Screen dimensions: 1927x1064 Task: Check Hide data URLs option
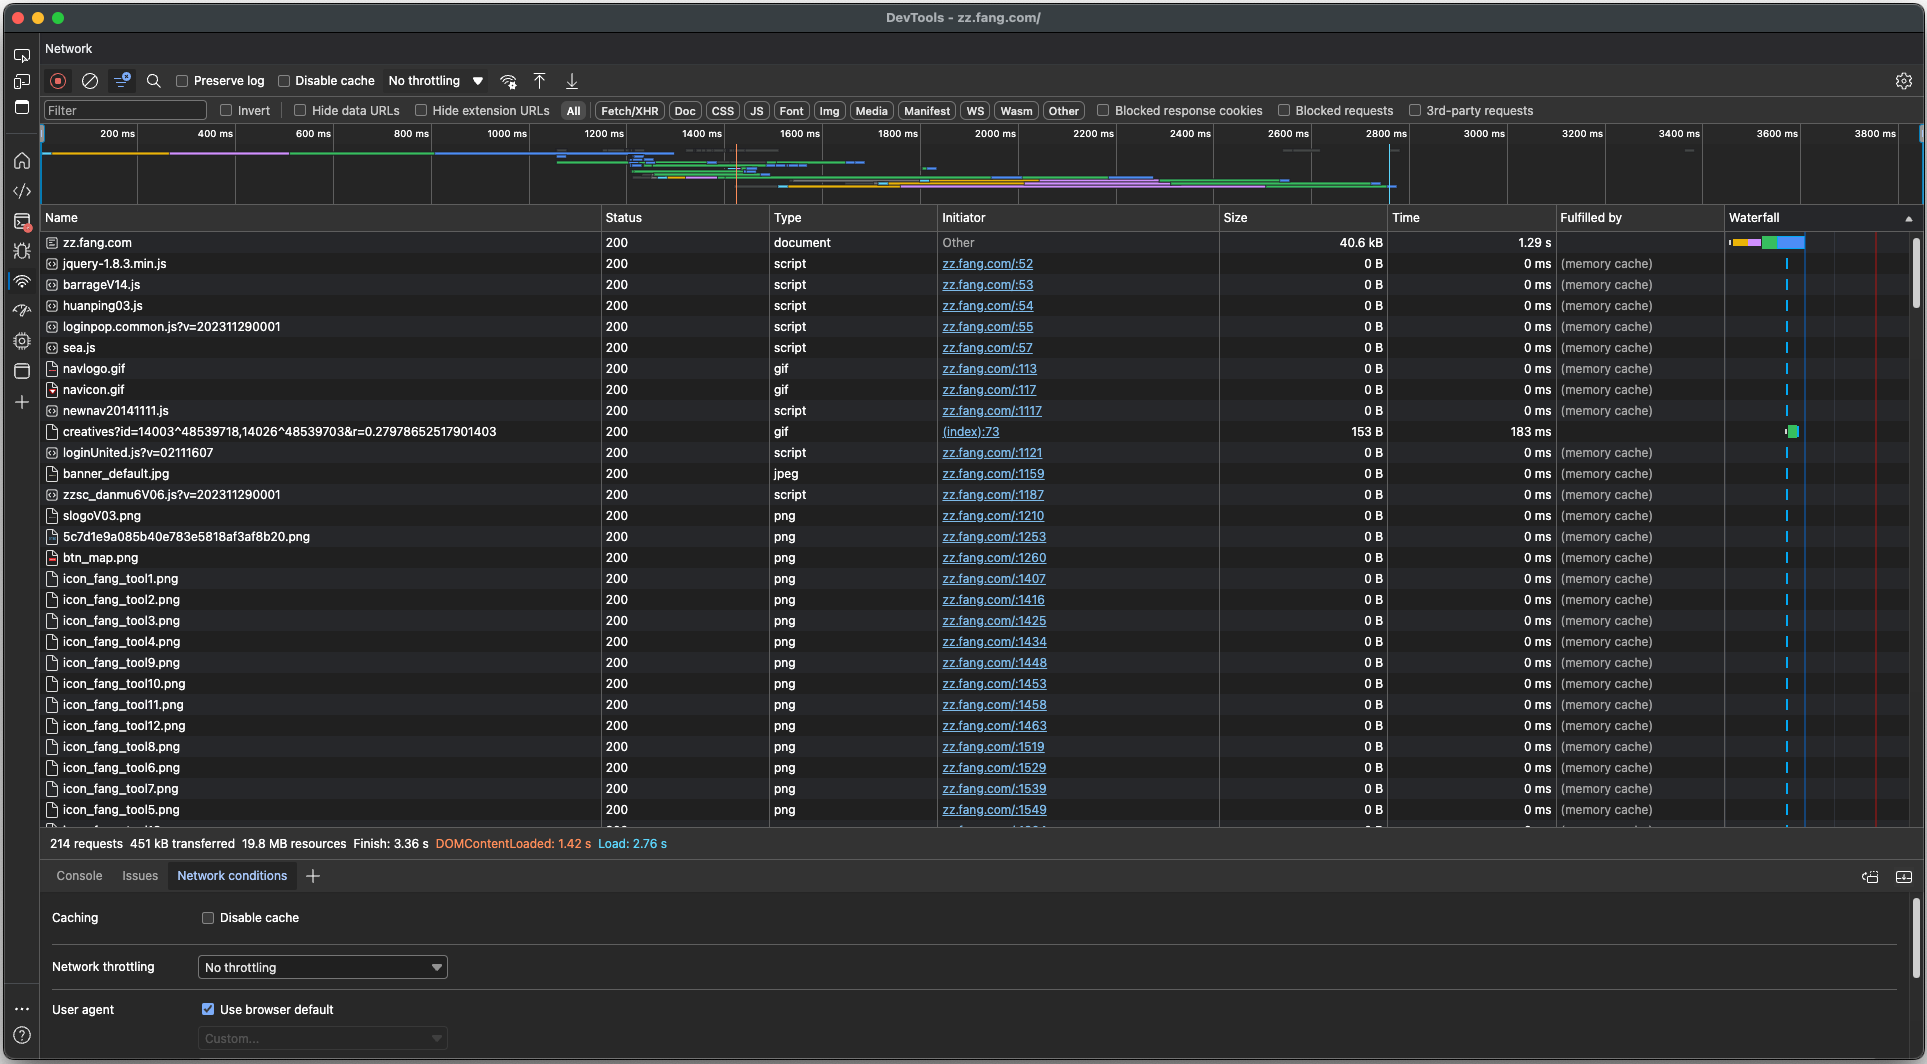coord(300,111)
